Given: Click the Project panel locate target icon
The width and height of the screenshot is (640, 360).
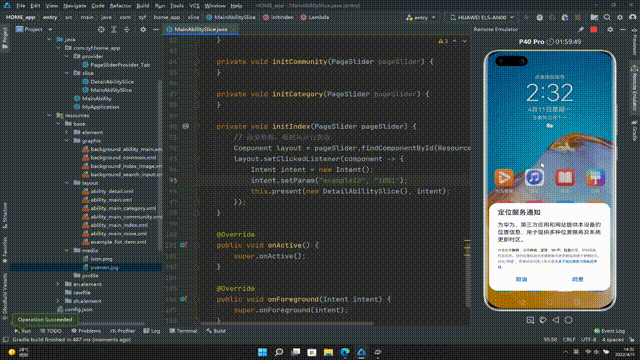Looking at the screenshot, I should [x=101, y=29].
